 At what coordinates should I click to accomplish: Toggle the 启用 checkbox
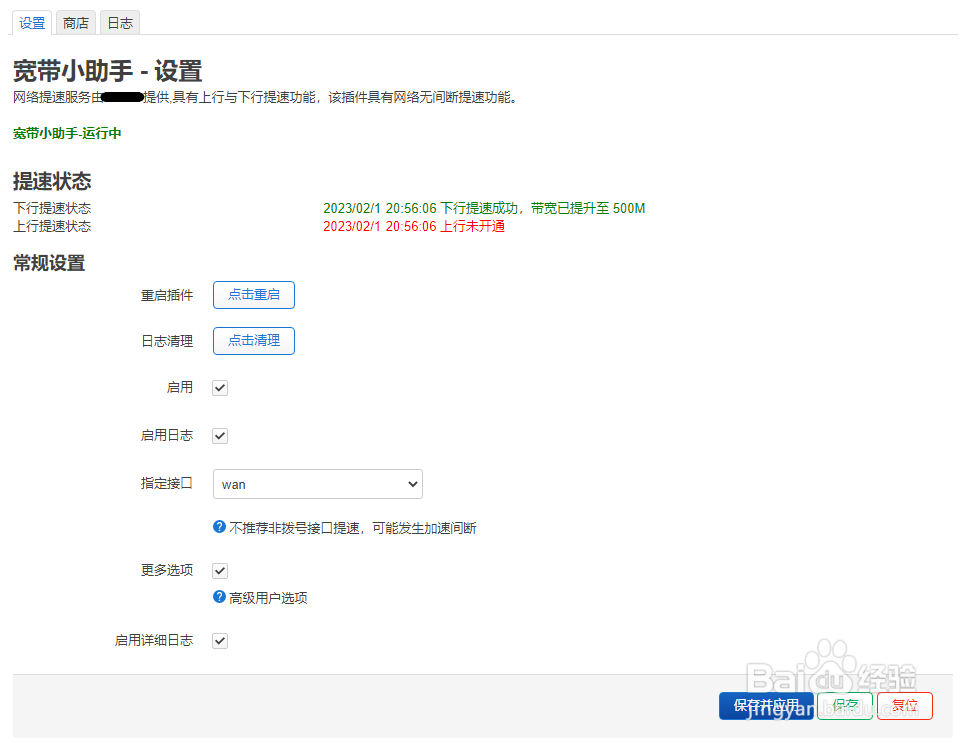click(220, 388)
